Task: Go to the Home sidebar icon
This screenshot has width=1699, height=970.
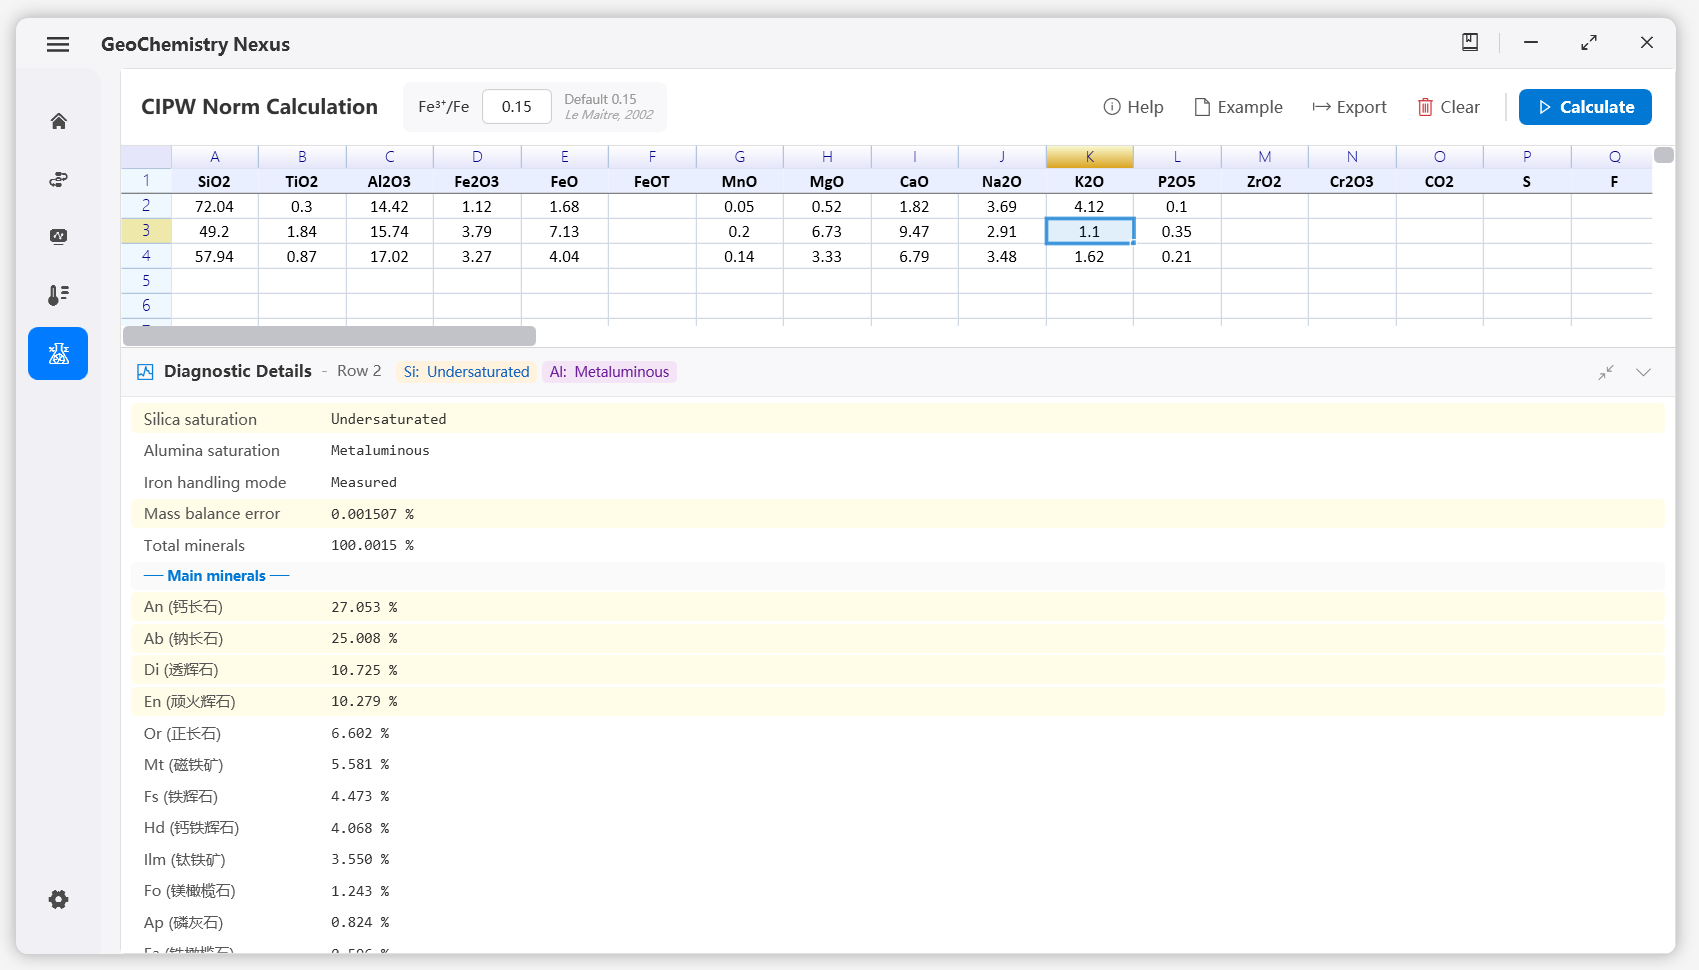Action: (x=58, y=121)
